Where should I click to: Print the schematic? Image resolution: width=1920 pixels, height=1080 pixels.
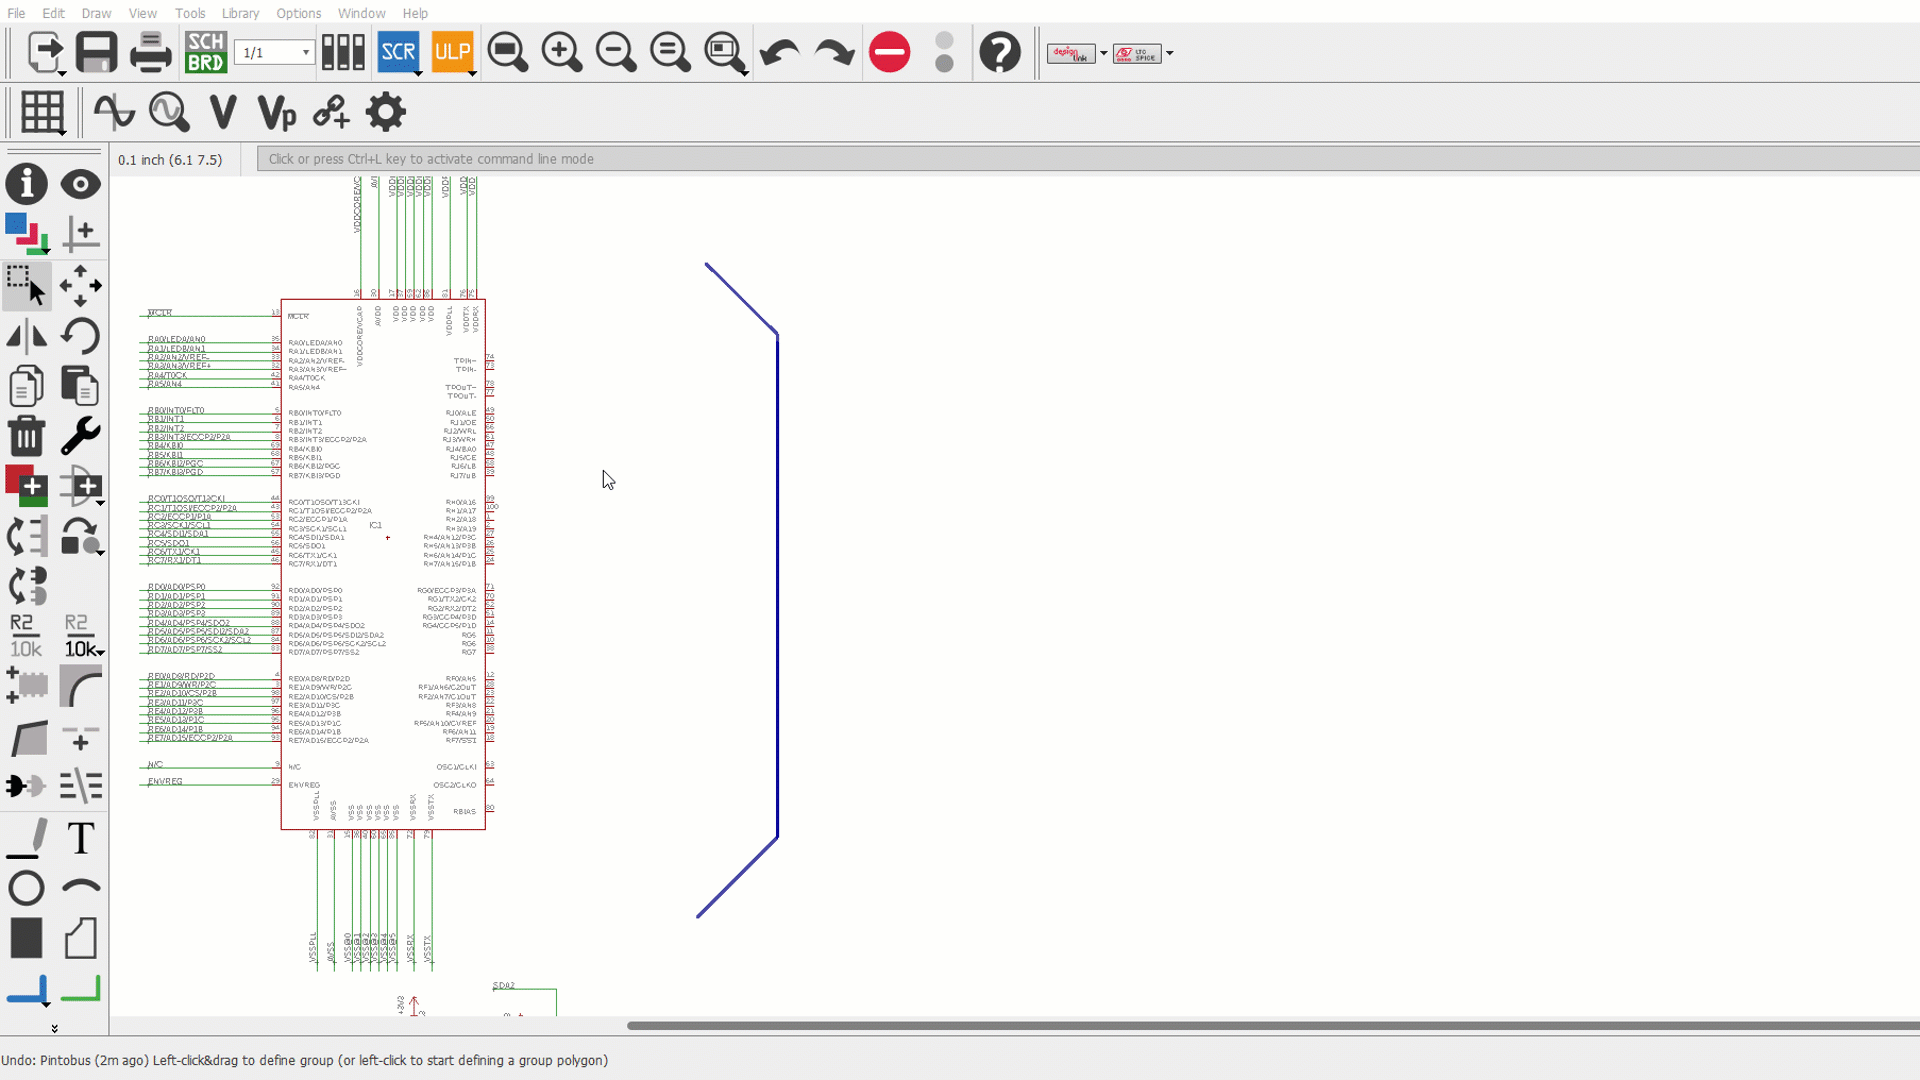151,52
